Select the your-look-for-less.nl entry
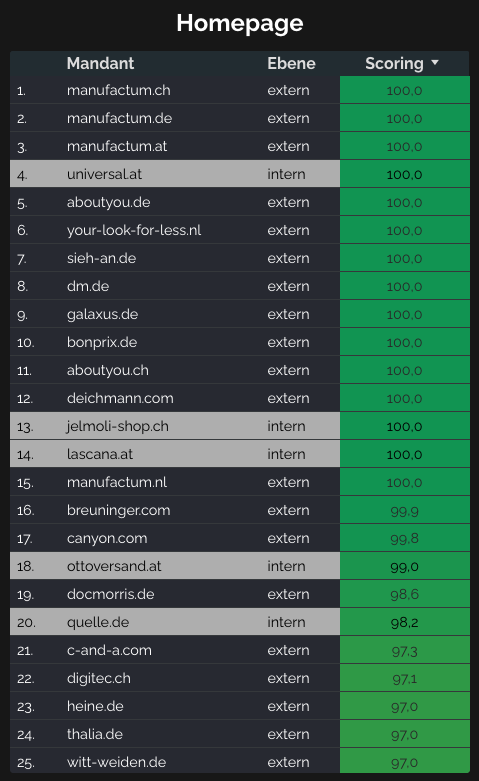The image size is (479, 781). (x=134, y=230)
